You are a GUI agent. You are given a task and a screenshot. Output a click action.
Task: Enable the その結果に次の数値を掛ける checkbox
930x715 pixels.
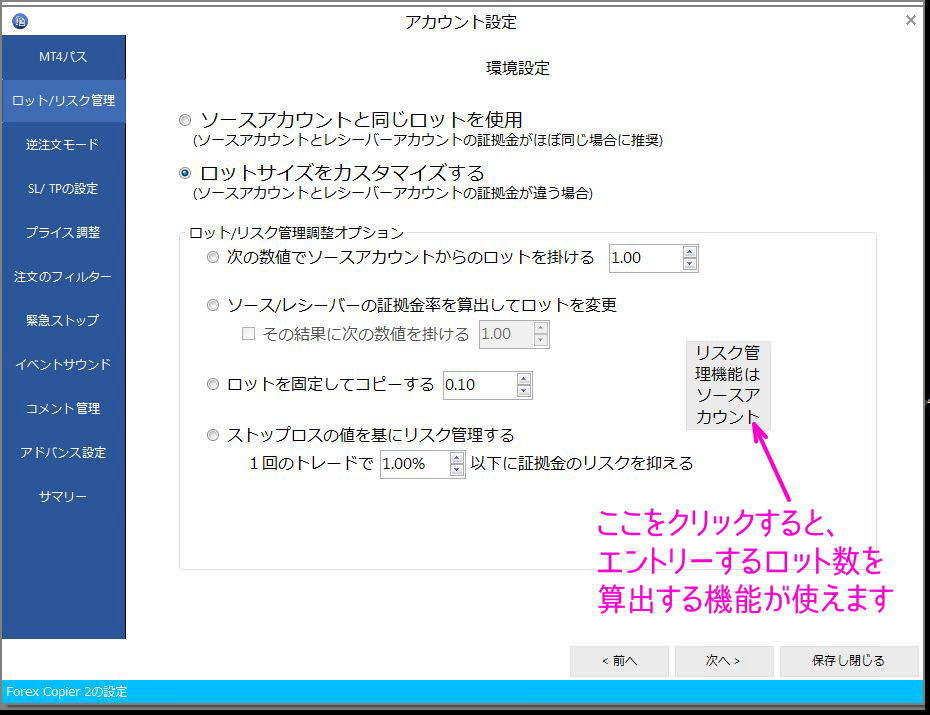[x=247, y=333]
